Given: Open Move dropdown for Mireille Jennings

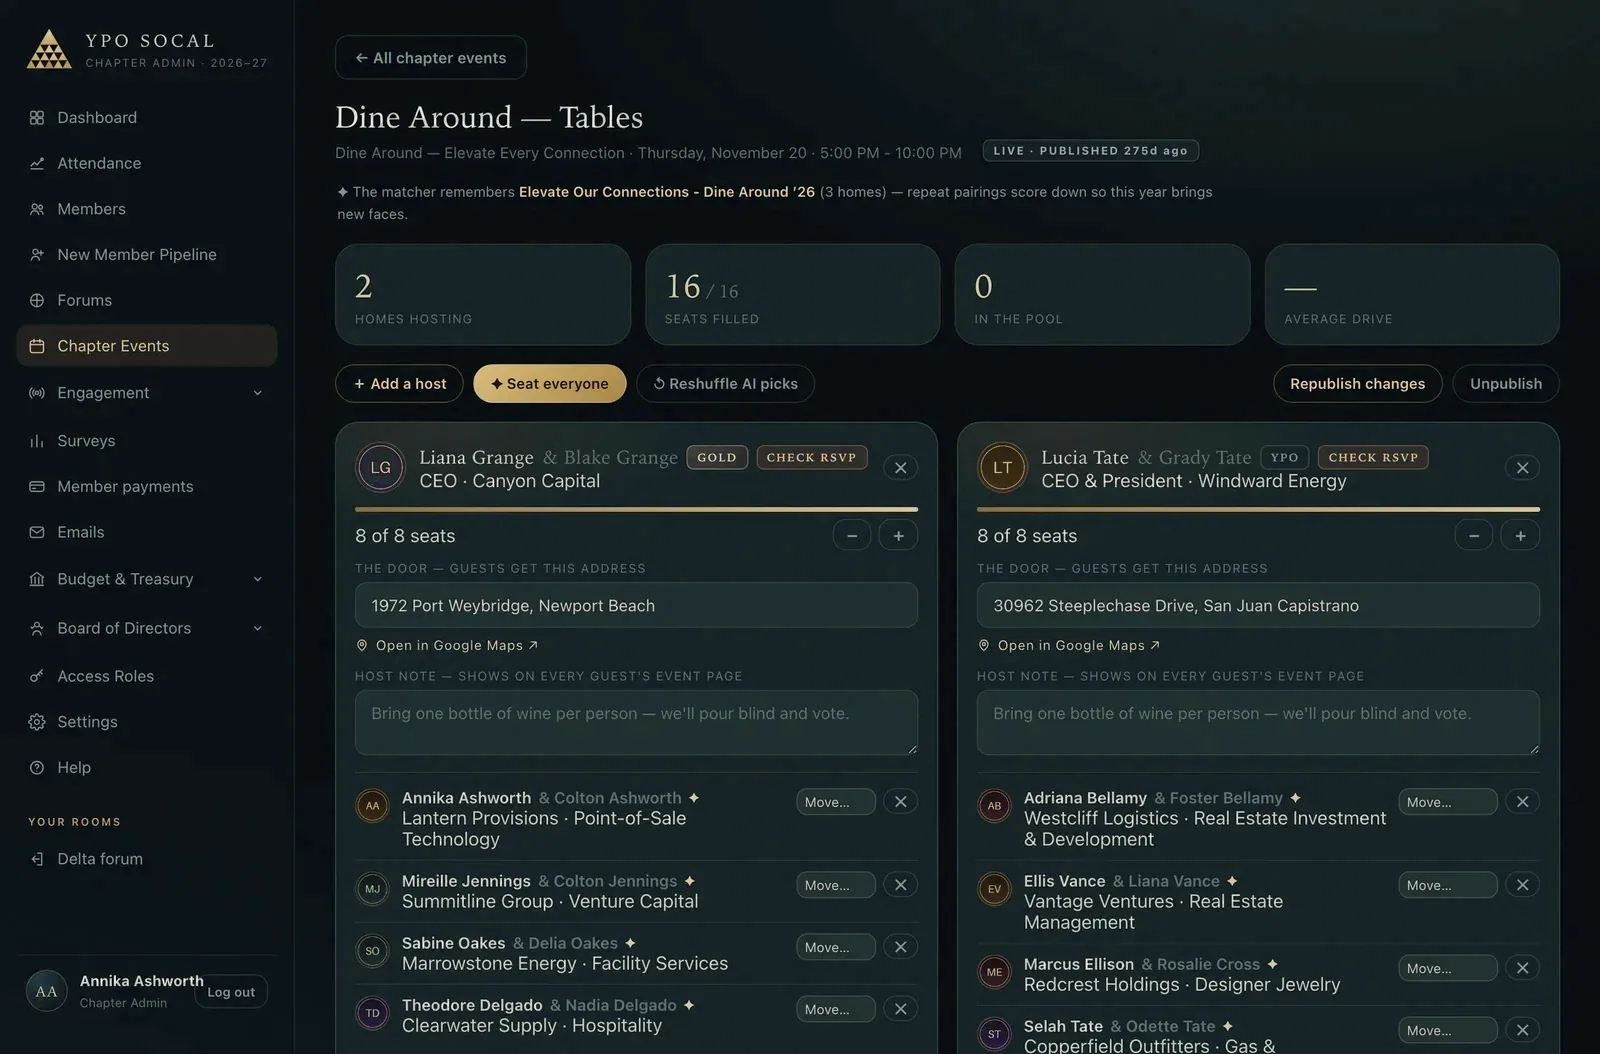Looking at the screenshot, I should click(836, 885).
